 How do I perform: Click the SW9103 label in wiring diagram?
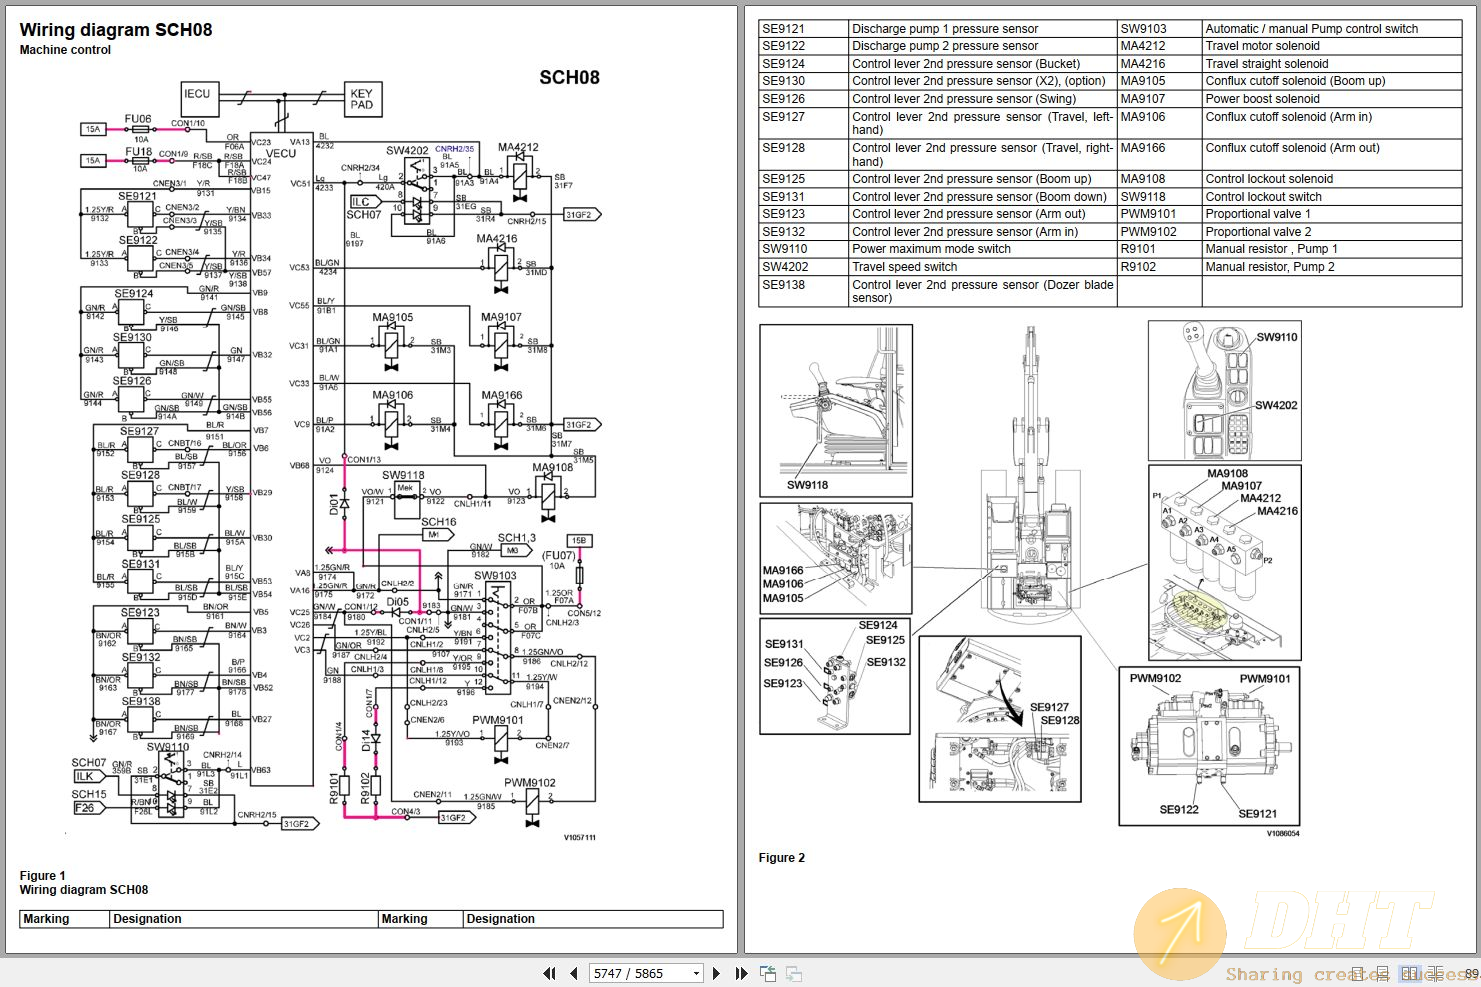click(x=495, y=575)
